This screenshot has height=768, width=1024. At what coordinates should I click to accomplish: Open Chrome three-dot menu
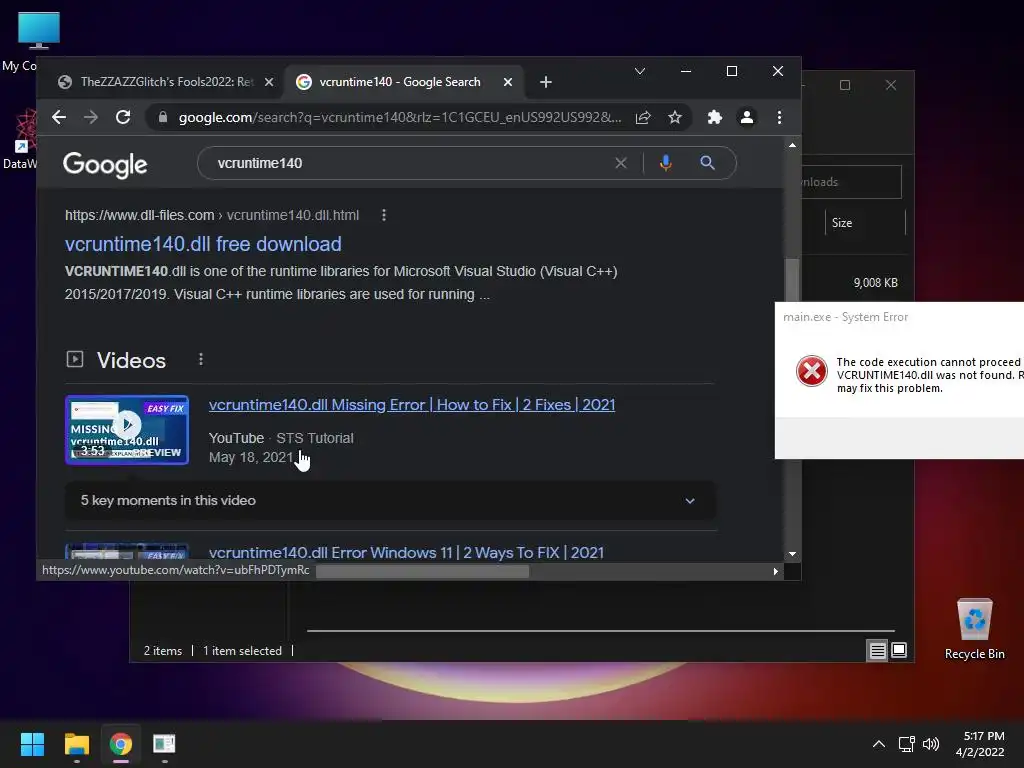click(779, 118)
